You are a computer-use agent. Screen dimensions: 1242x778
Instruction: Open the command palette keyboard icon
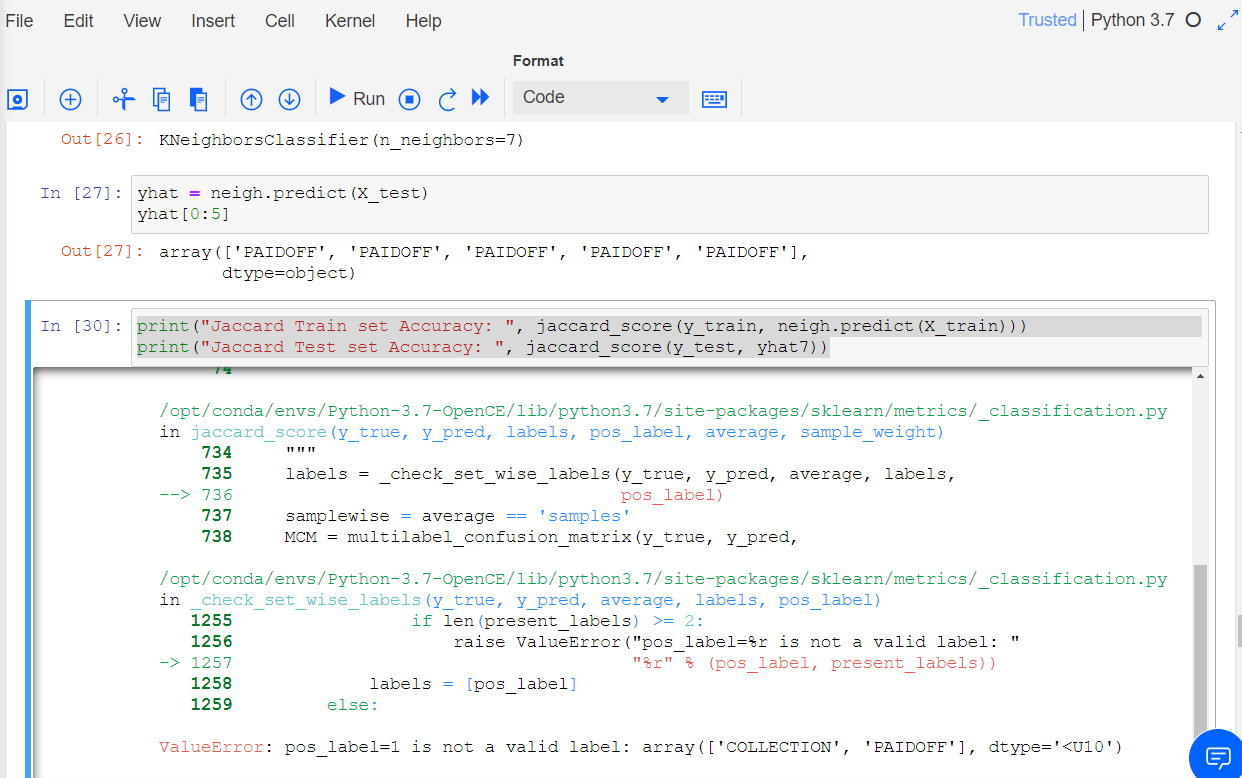pos(714,99)
